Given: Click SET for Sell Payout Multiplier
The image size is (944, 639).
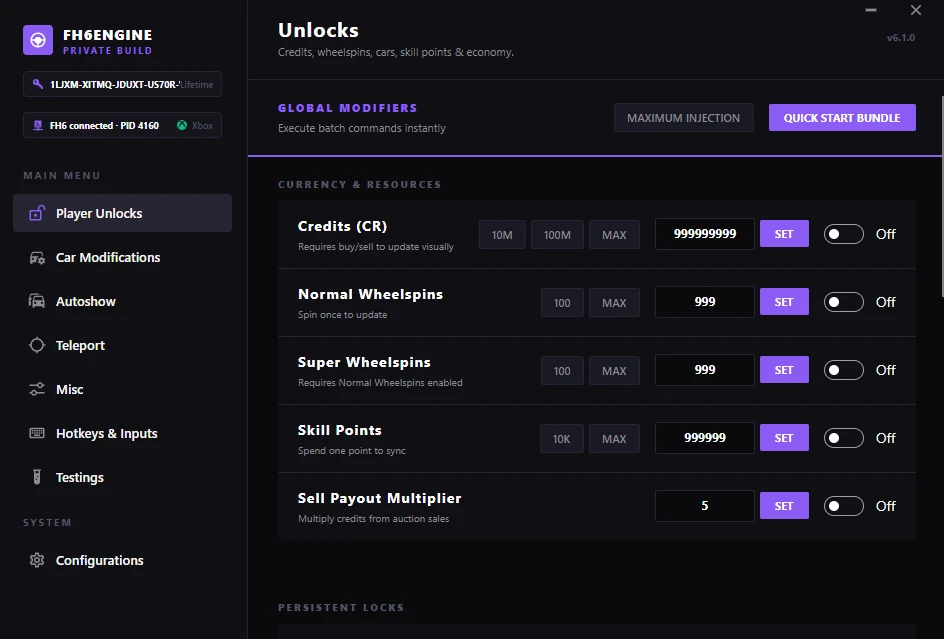Looking at the screenshot, I should [x=784, y=506].
